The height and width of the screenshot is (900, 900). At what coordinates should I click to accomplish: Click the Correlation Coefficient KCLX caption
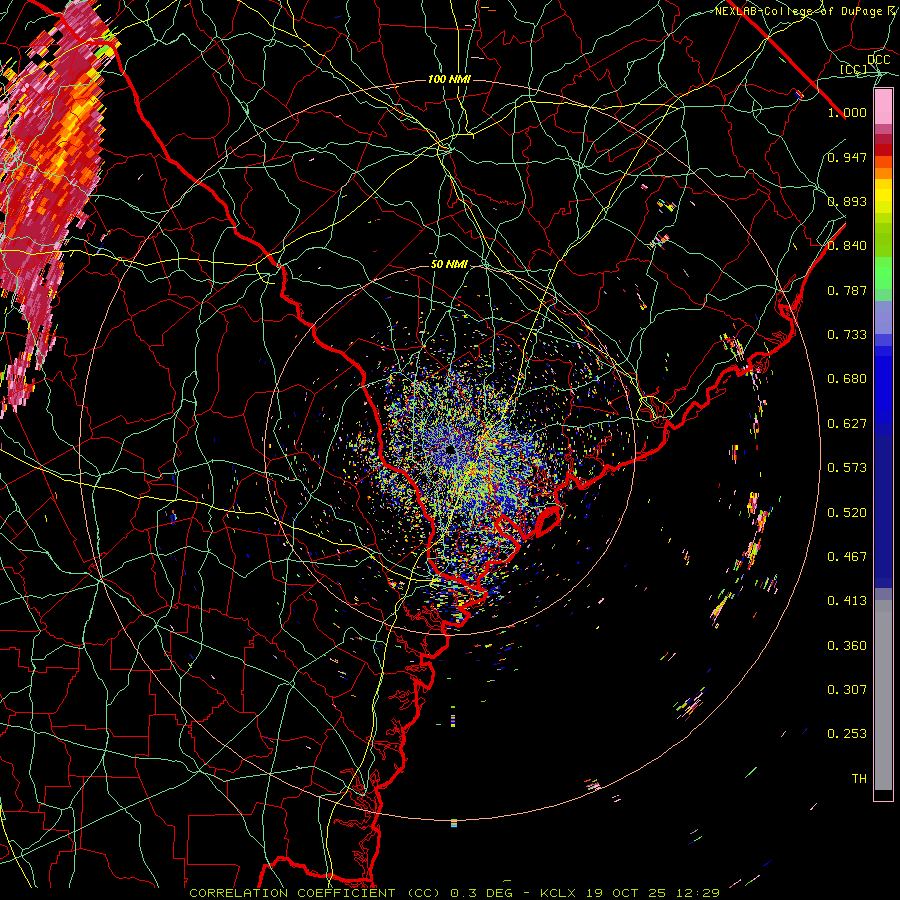tap(454, 893)
